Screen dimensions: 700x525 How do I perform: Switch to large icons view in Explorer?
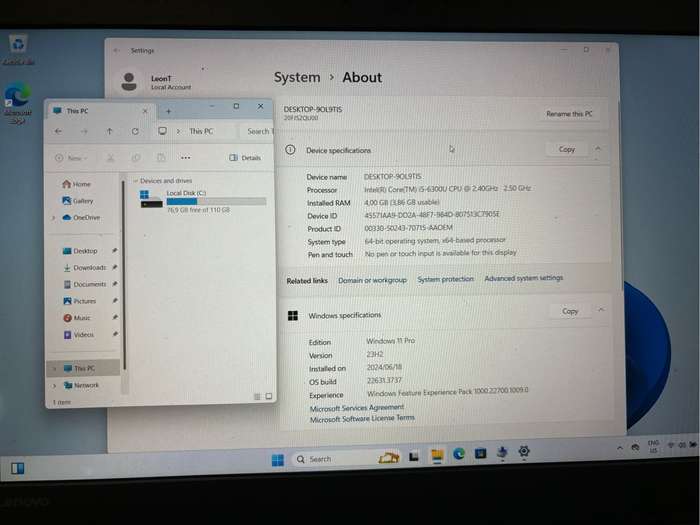269,396
